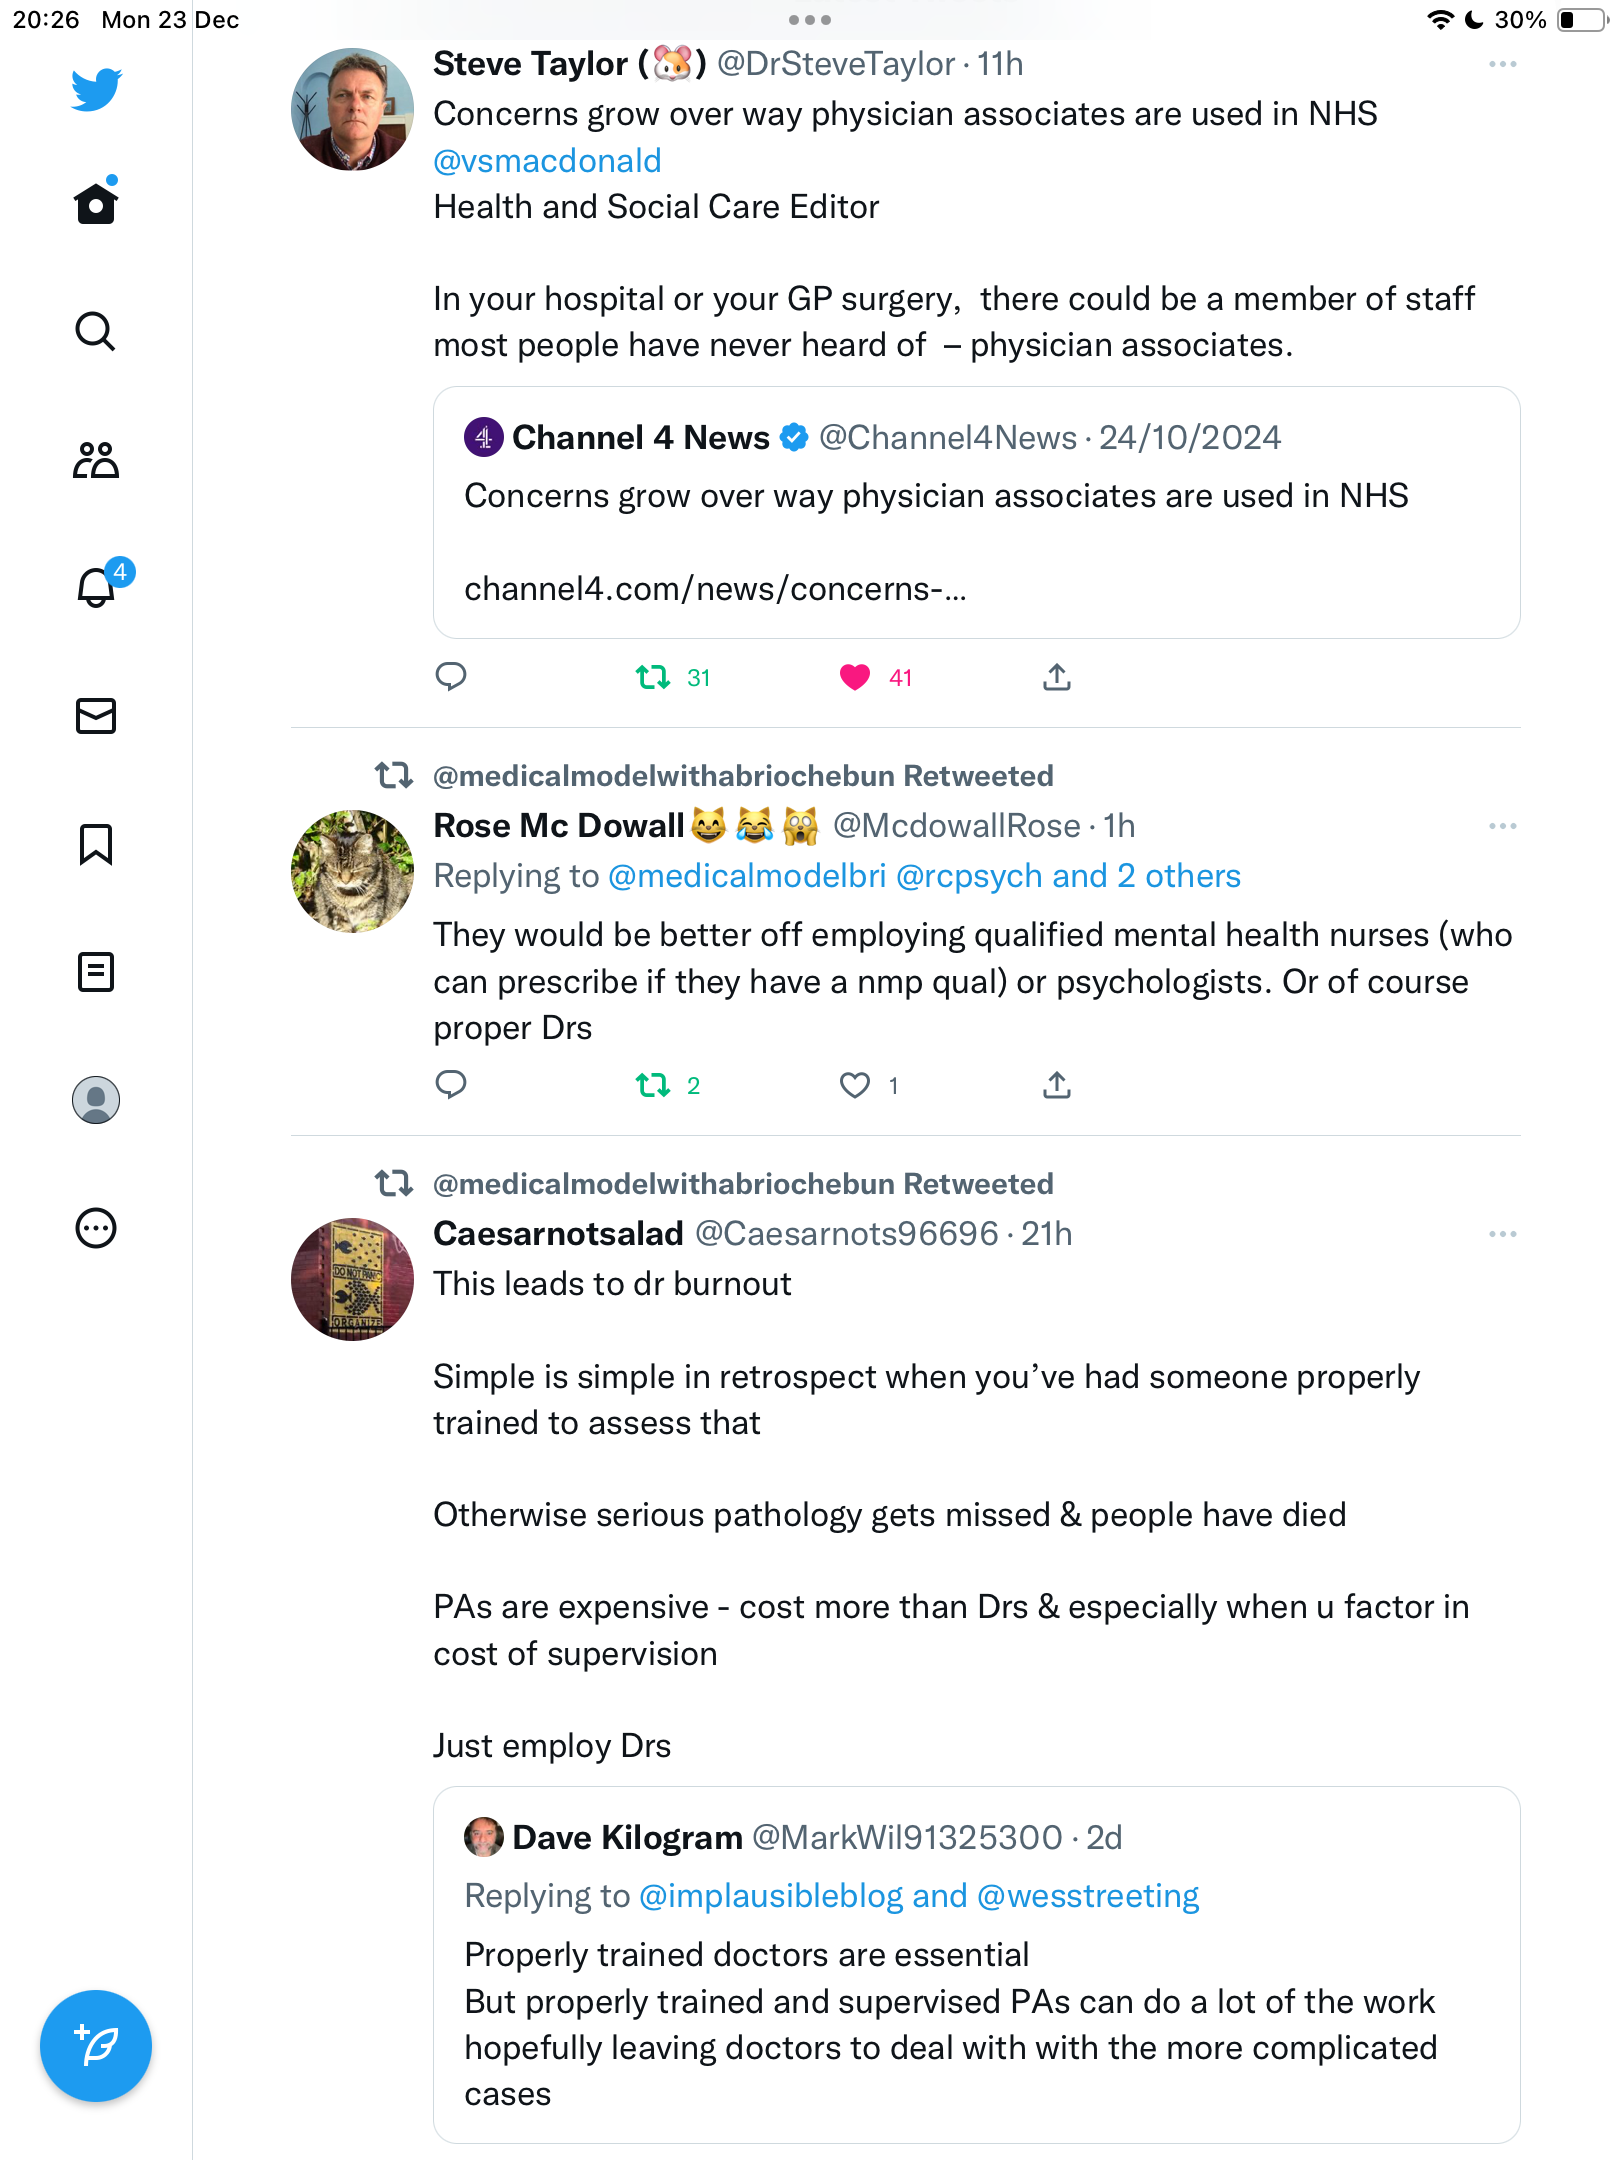Screen dimensions: 1620x2160
Task: Open Communities people icon in sidebar
Action: tap(96, 460)
